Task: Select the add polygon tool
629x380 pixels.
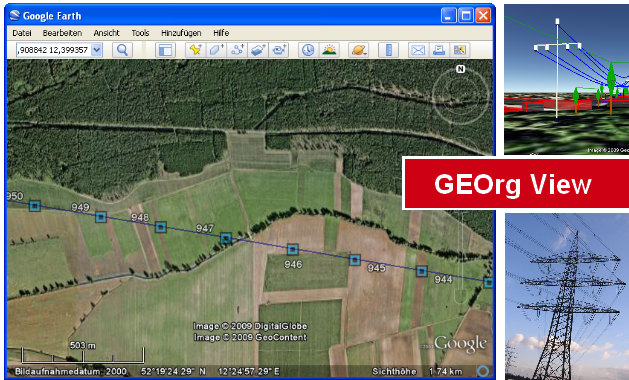Action: (217, 50)
